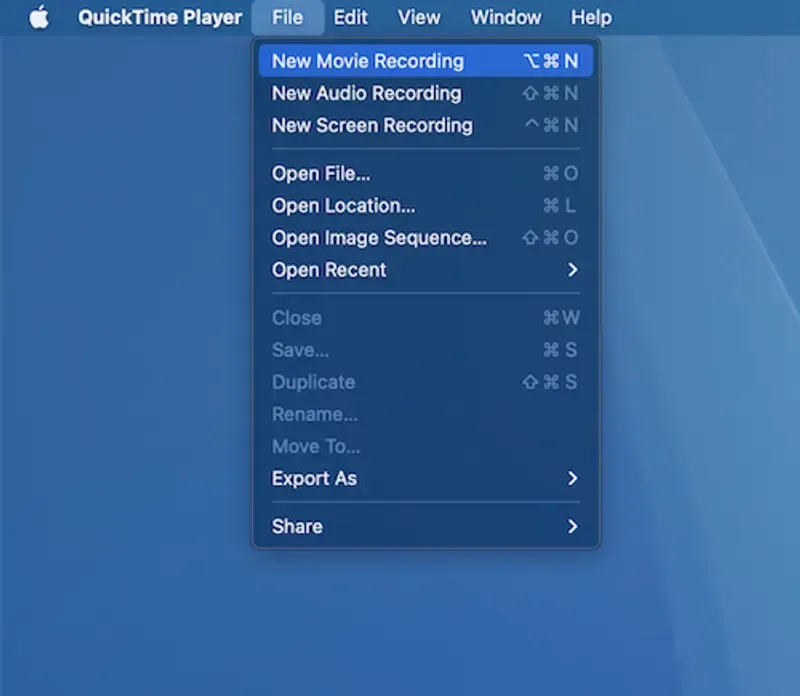Choose New Audio Recording
800x696 pixels.
tap(426, 93)
